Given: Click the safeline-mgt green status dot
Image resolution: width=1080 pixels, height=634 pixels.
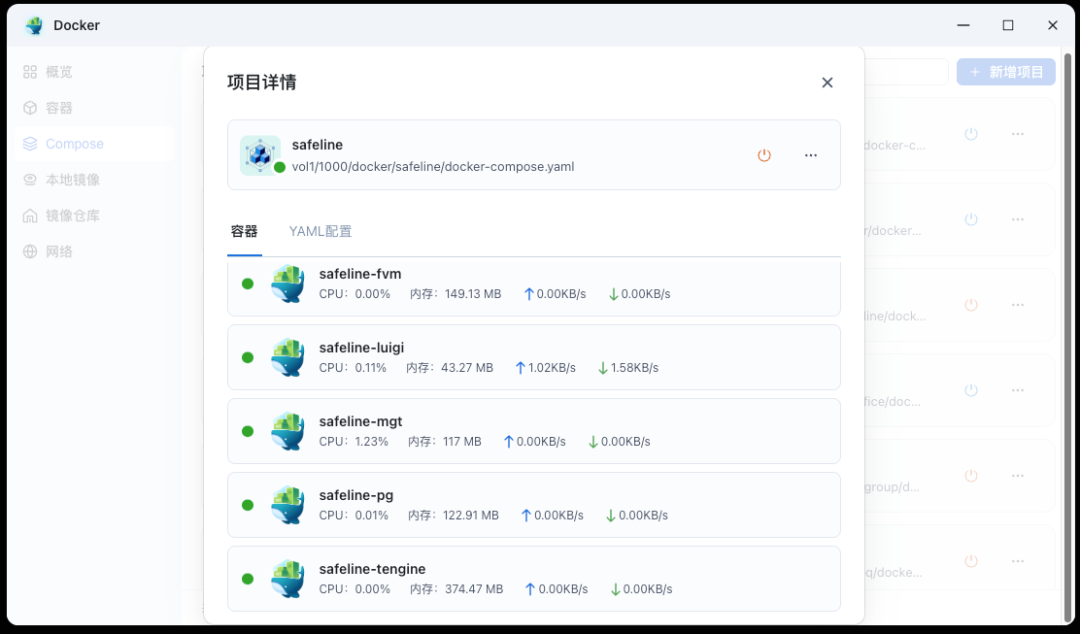Looking at the screenshot, I should (x=248, y=431).
